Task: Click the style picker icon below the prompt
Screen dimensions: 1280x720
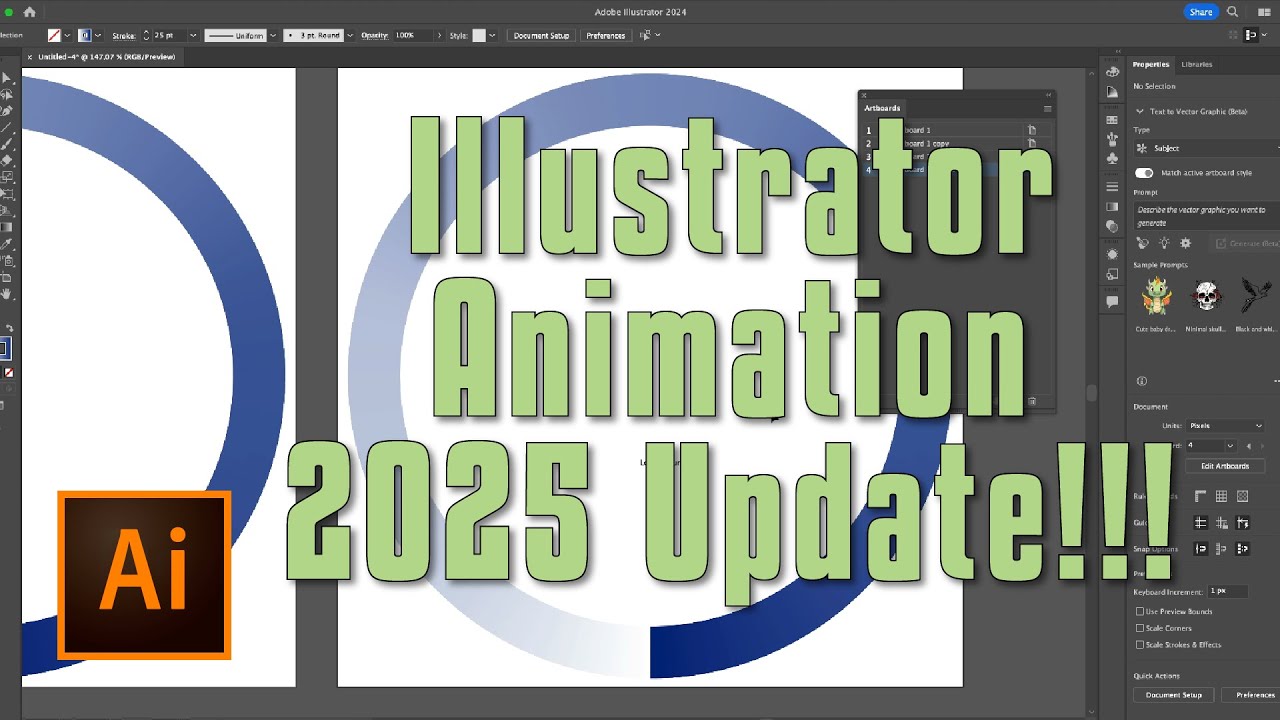Action: pyautogui.click(x=1143, y=243)
